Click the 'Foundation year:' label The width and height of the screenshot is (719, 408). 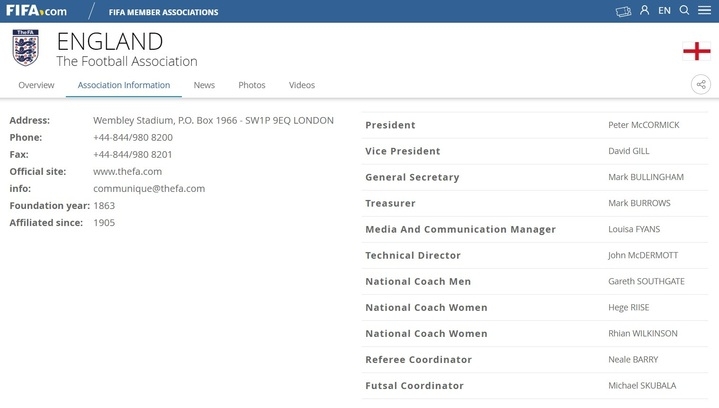click(50, 206)
